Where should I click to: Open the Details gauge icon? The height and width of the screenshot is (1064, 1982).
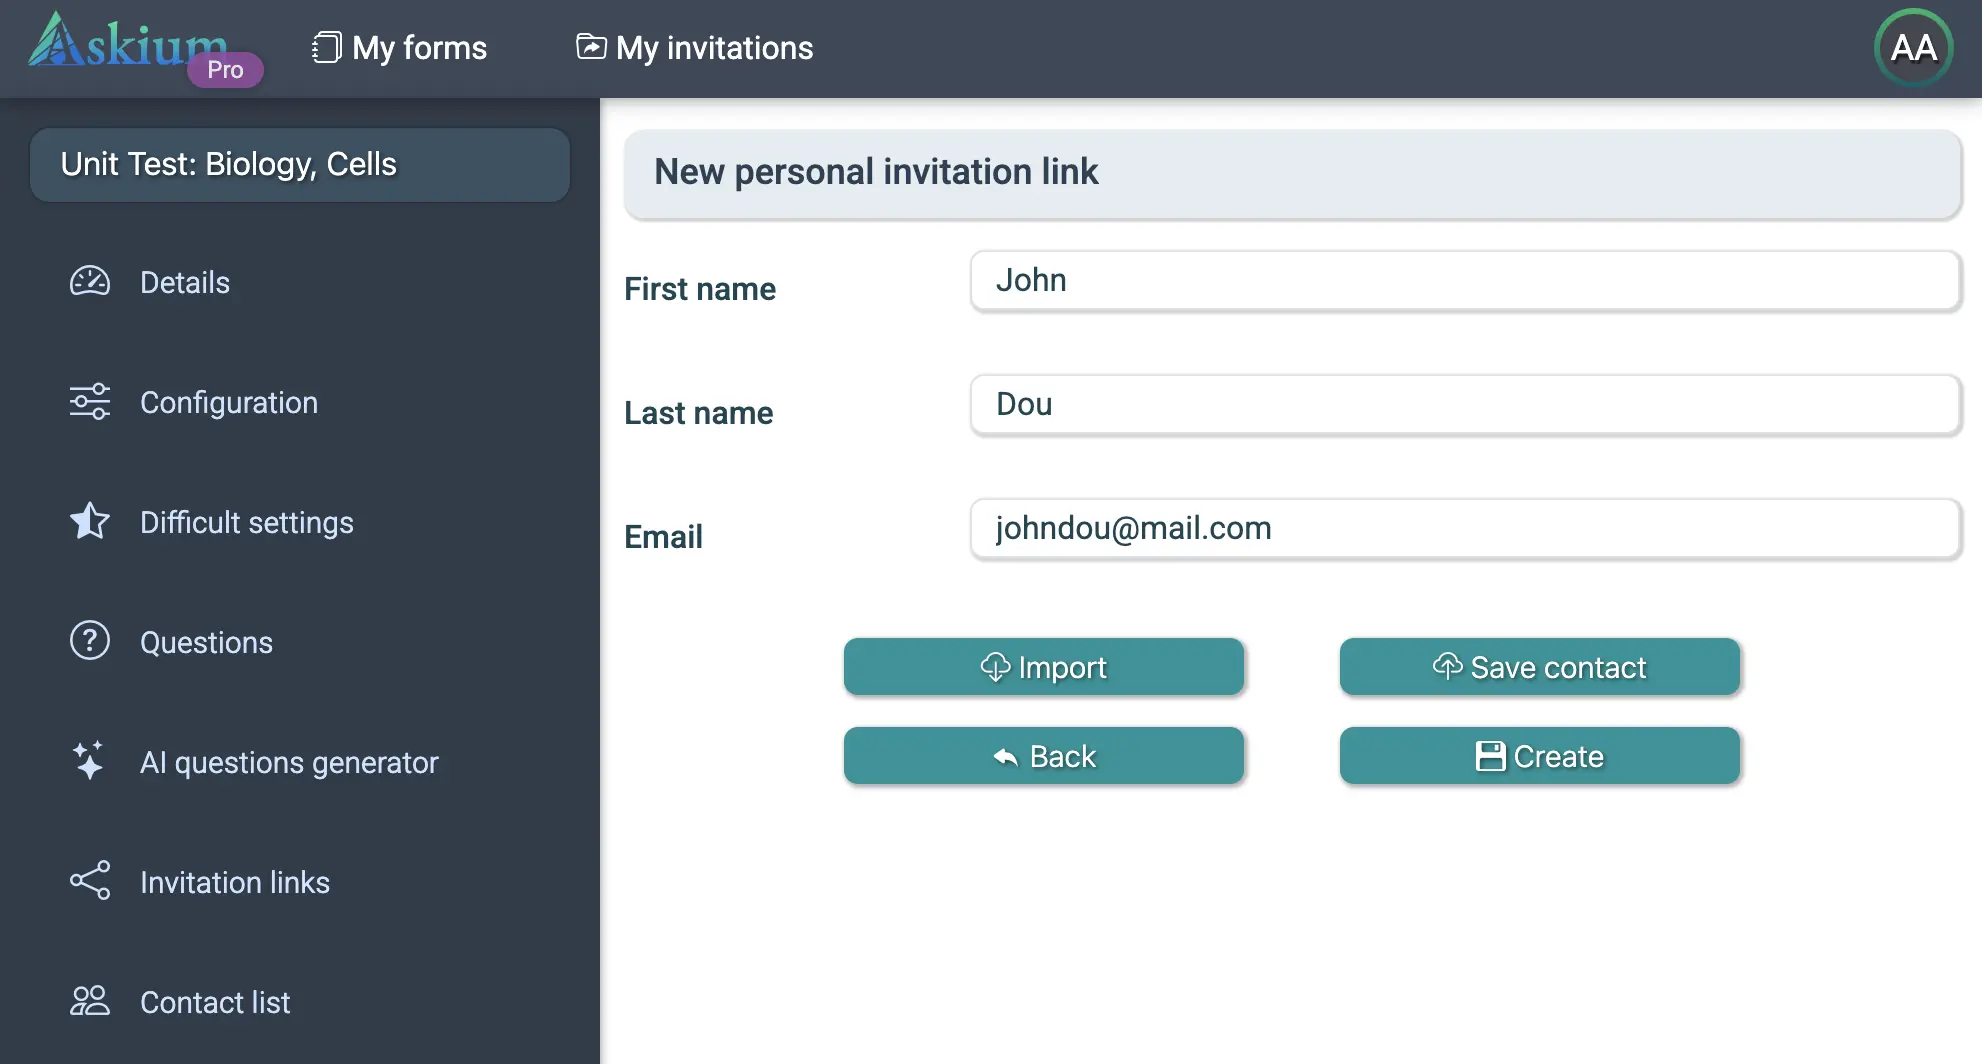click(90, 282)
